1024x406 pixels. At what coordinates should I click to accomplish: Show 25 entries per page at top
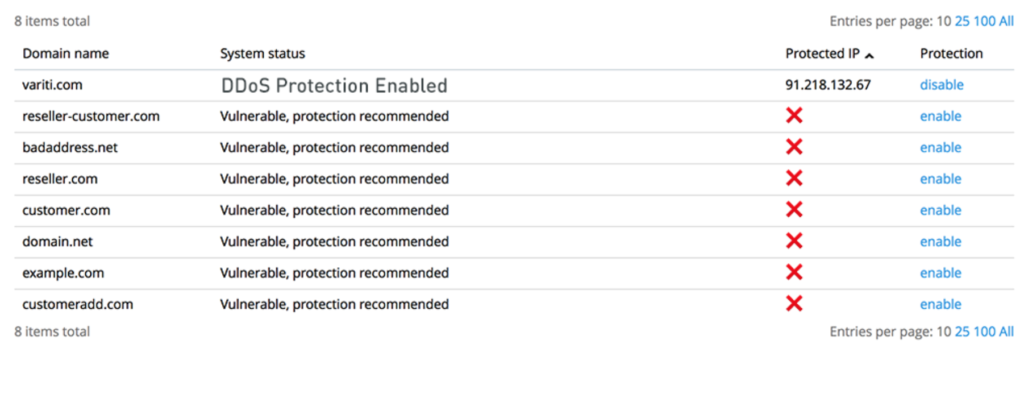coord(962,21)
